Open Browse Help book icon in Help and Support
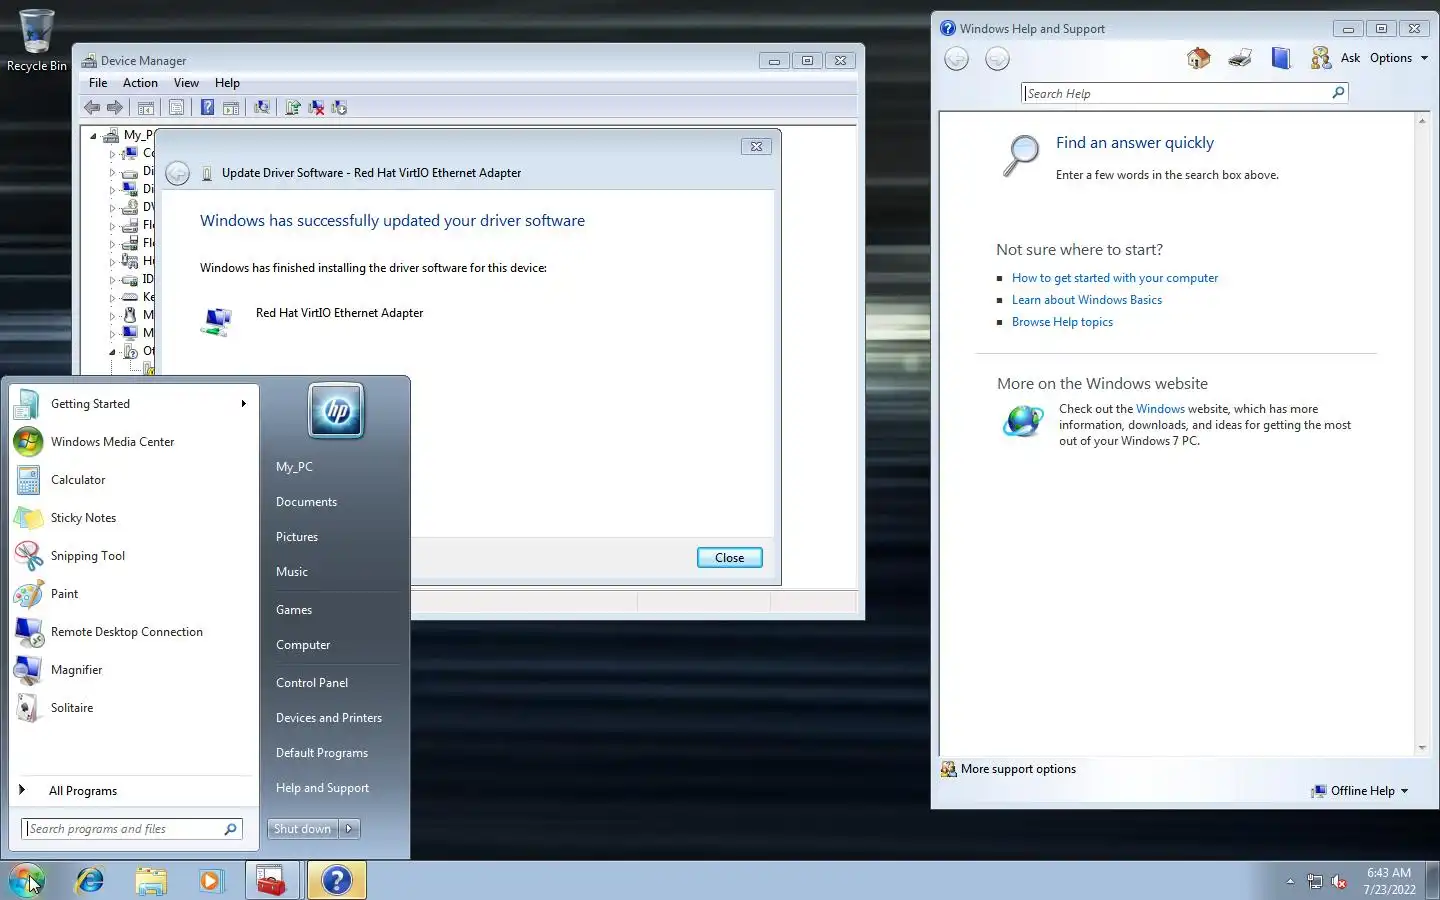The image size is (1440, 900). click(x=1281, y=58)
